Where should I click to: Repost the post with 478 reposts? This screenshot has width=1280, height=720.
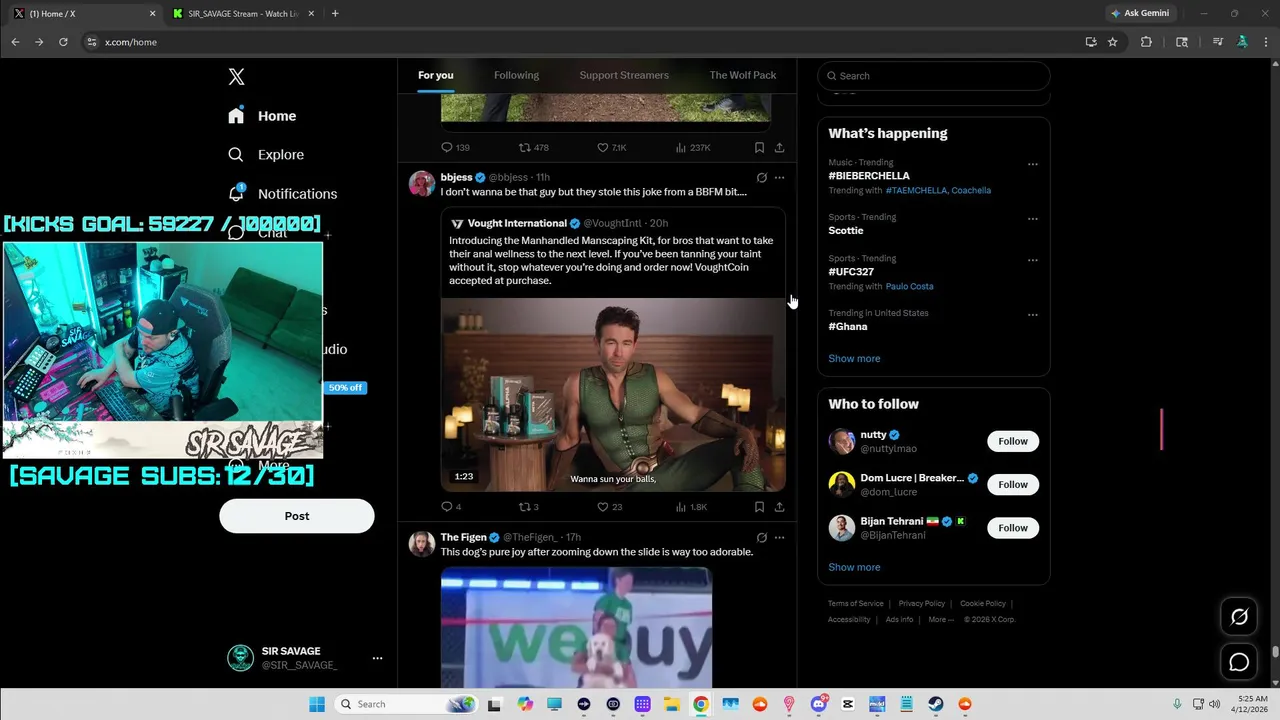tap(533, 147)
